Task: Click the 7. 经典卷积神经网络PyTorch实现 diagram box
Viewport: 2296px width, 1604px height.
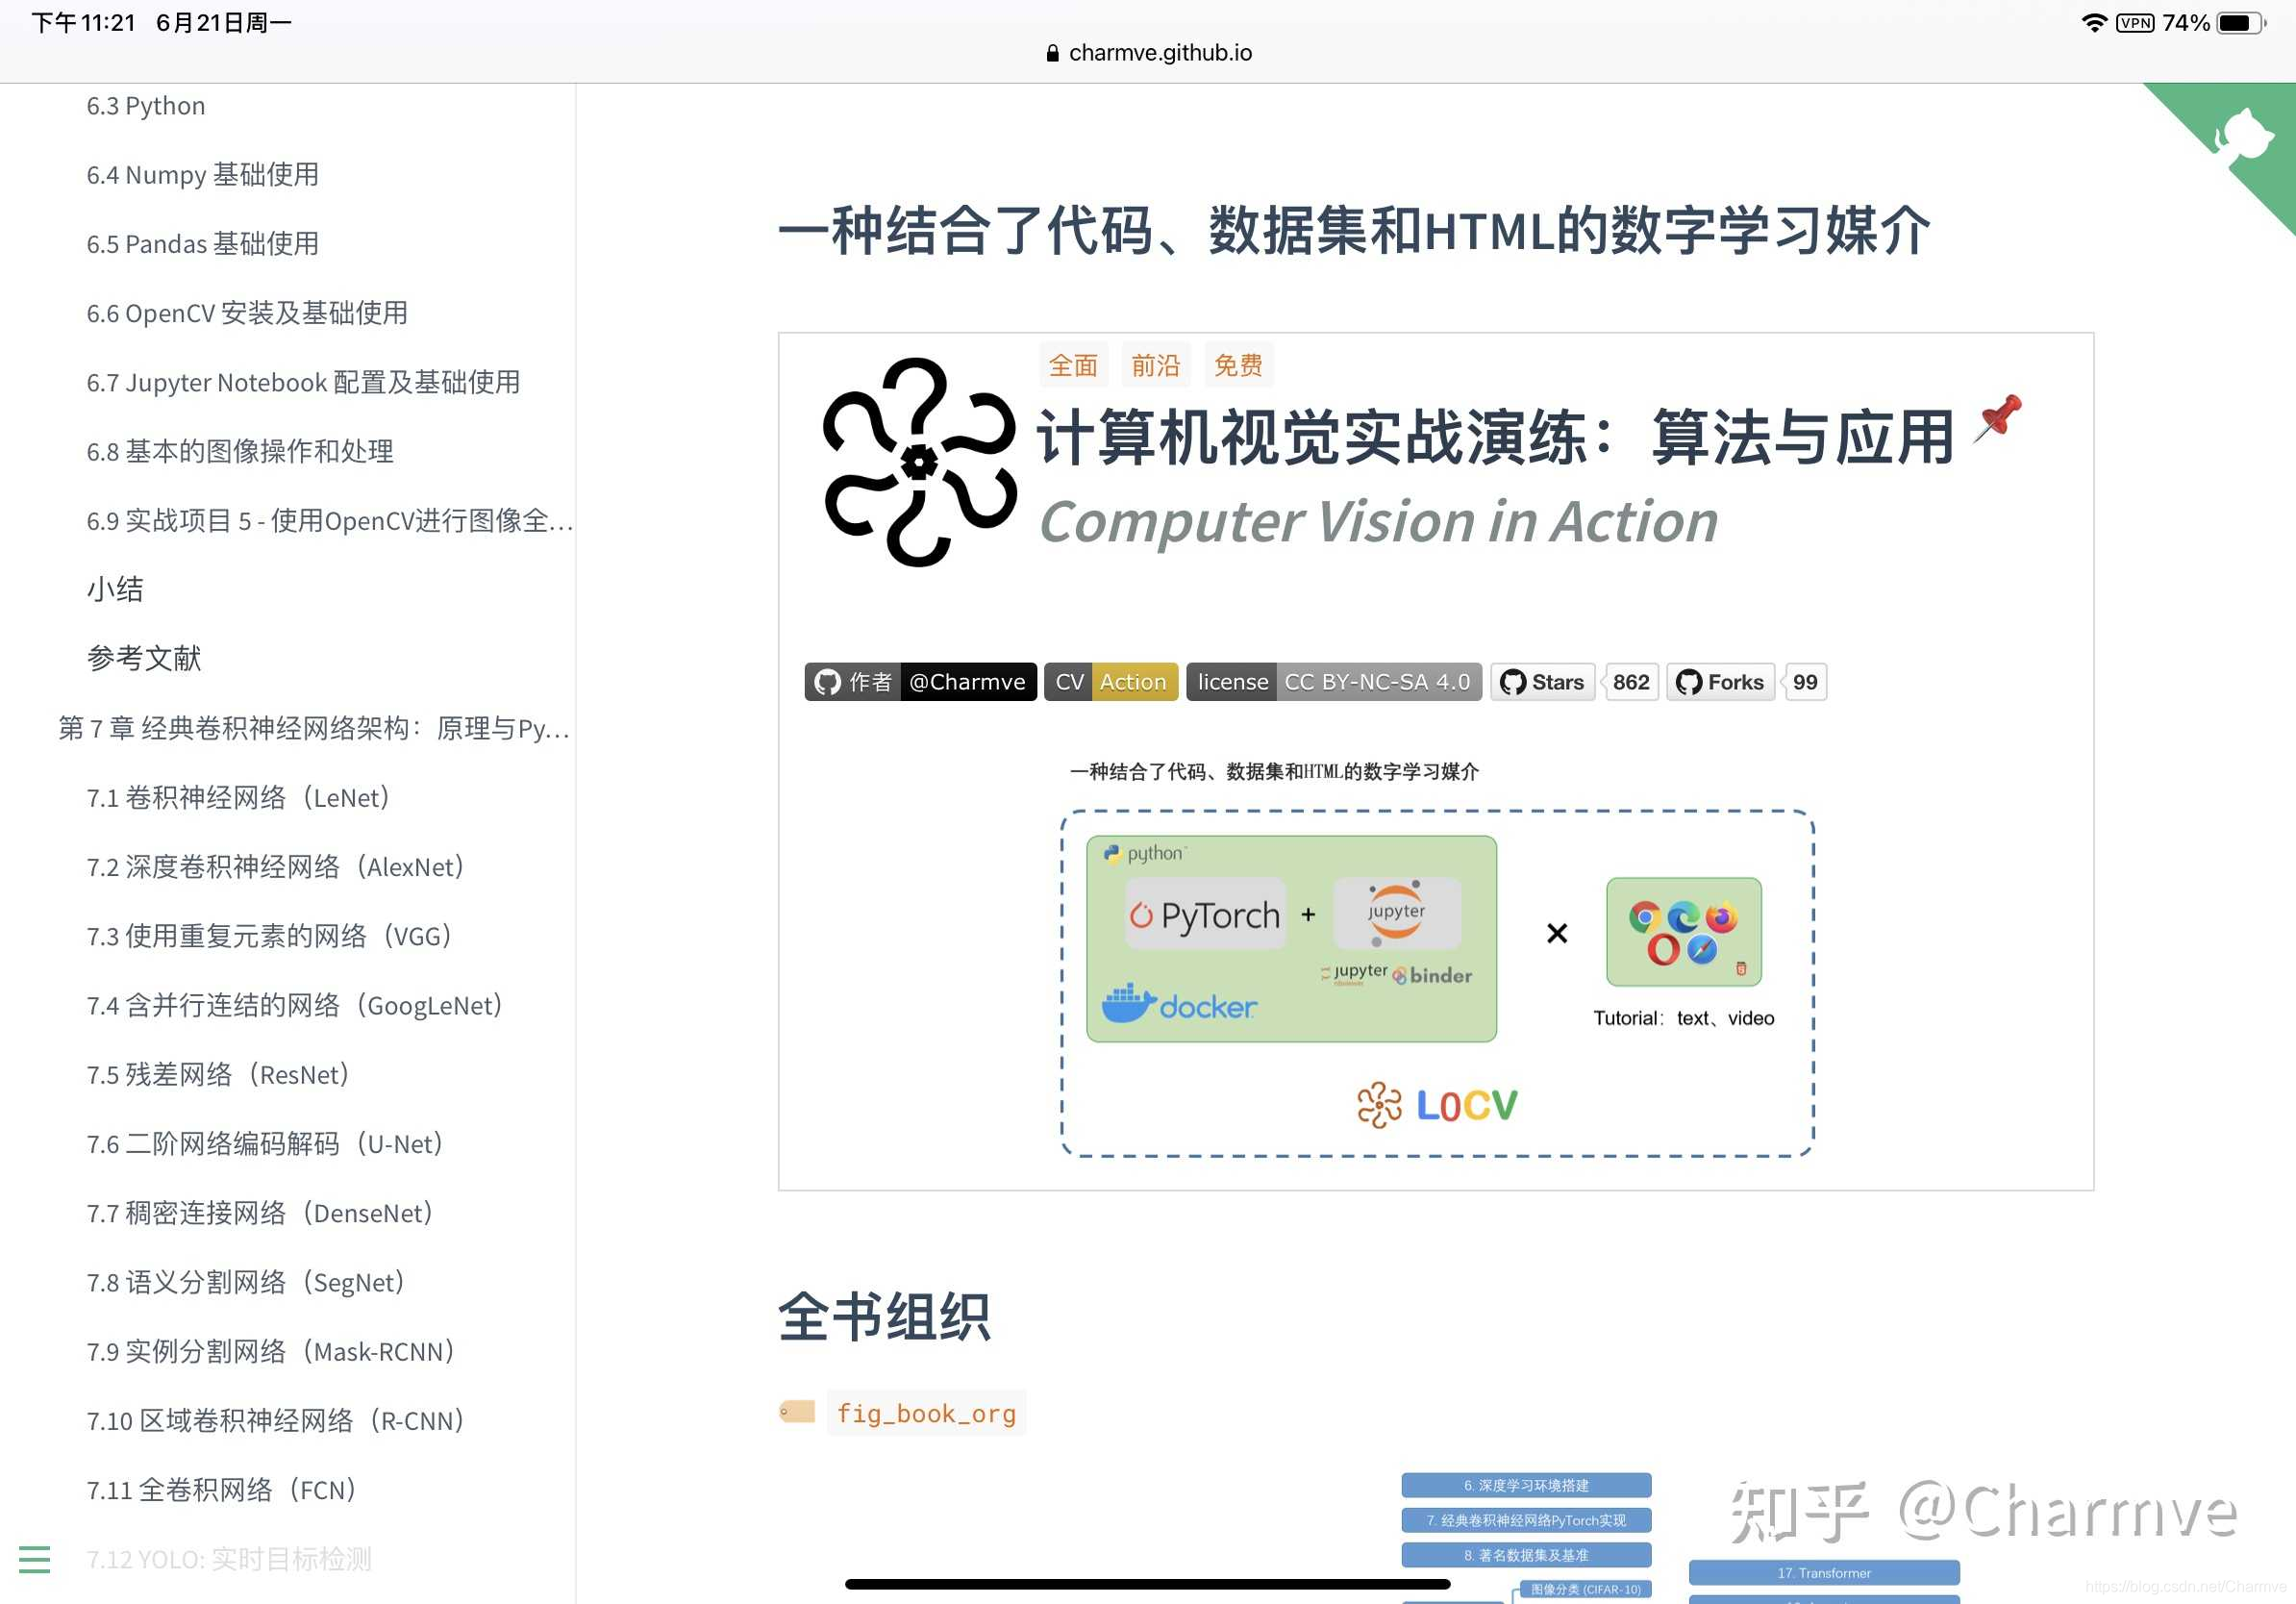Action: point(1526,1520)
